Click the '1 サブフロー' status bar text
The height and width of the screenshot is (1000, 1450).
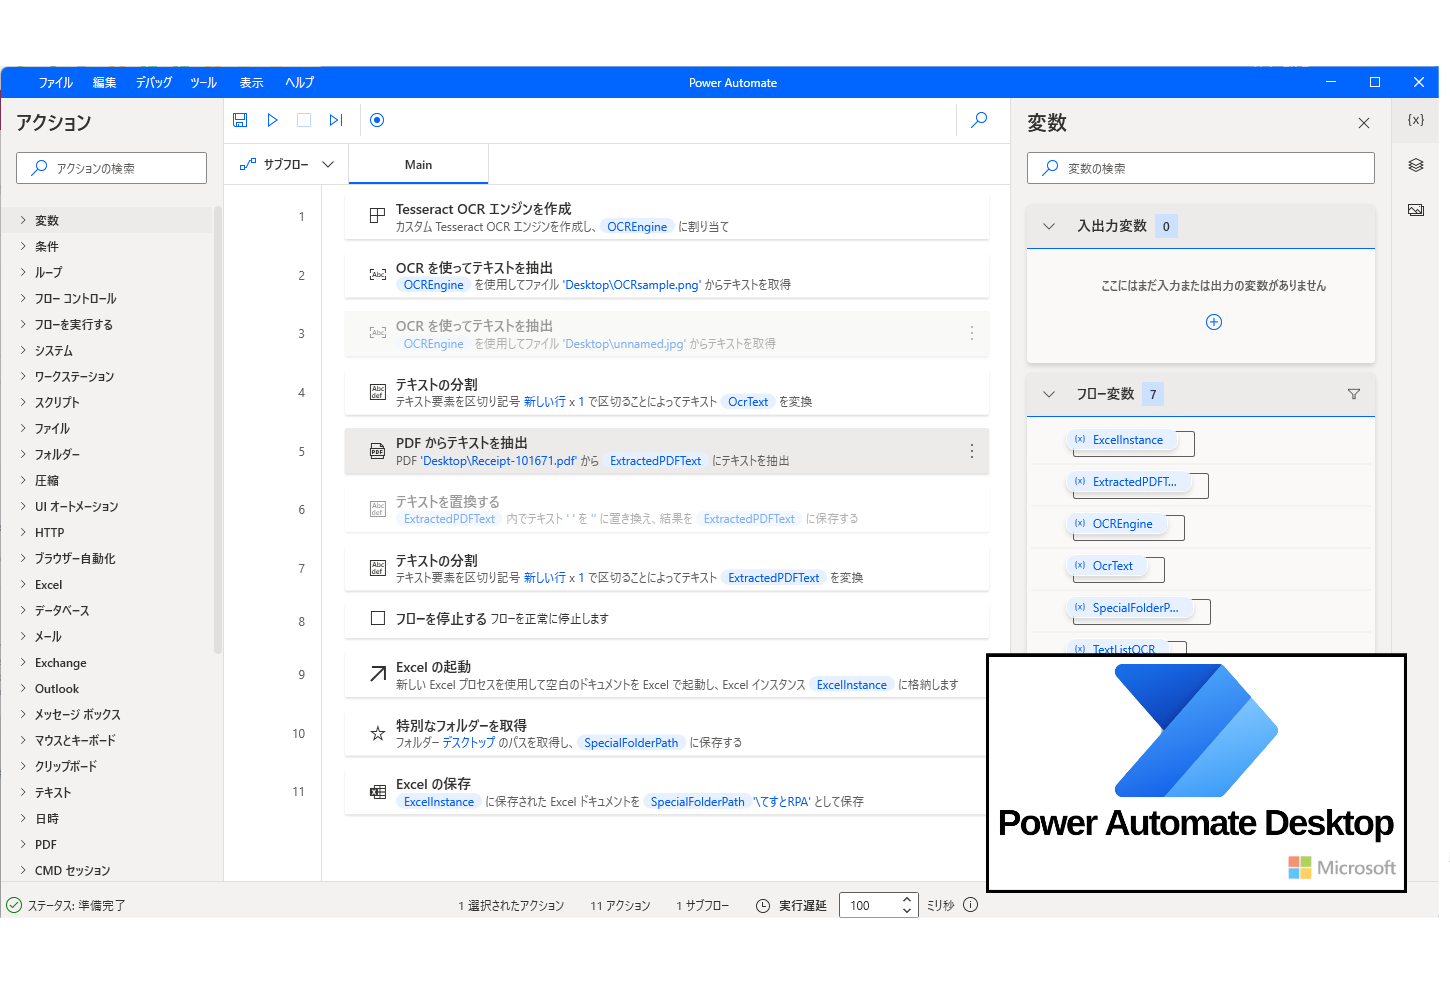tap(703, 906)
